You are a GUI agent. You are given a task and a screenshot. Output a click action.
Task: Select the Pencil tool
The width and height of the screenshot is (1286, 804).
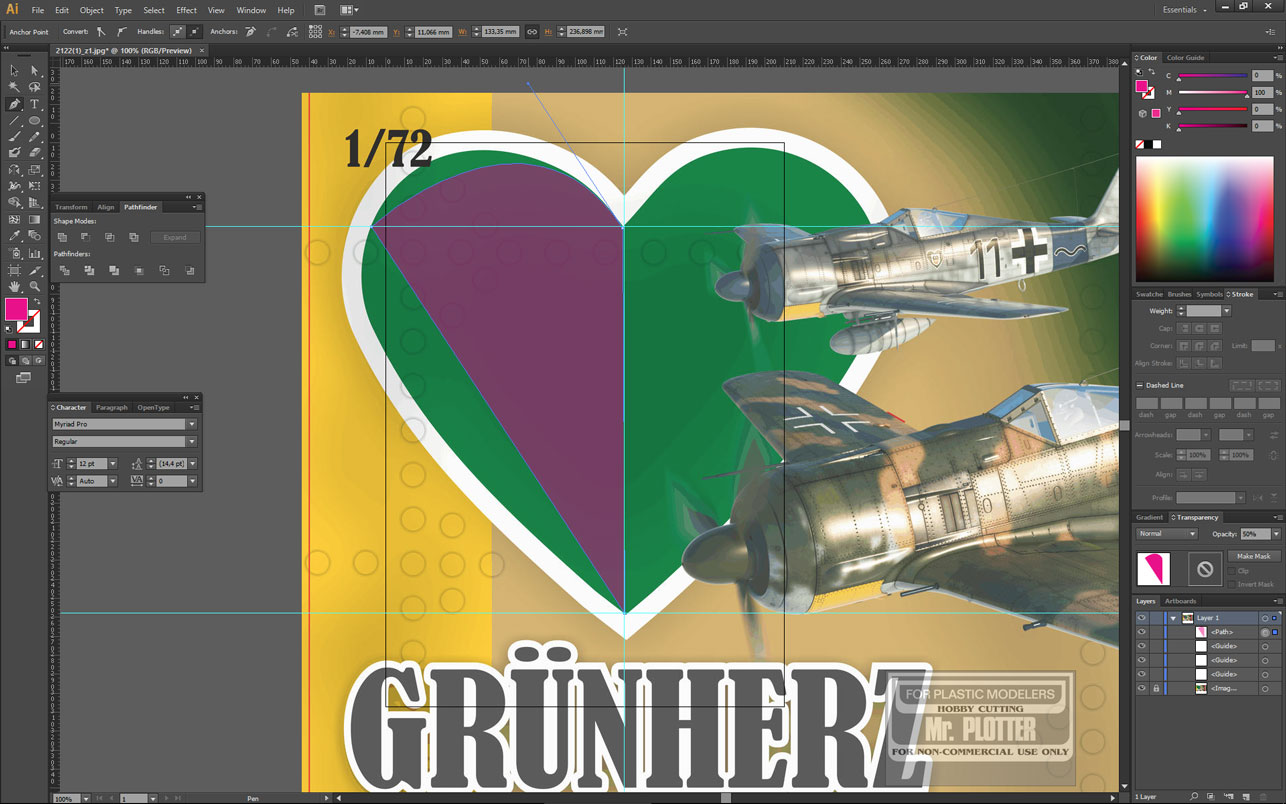point(34,137)
